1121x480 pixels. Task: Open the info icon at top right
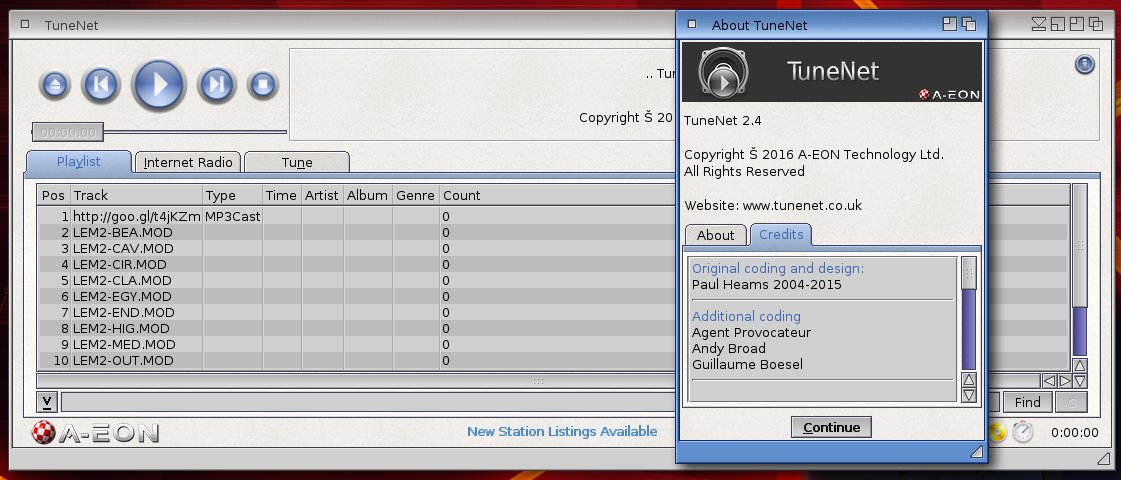pyautogui.click(x=1085, y=64)
